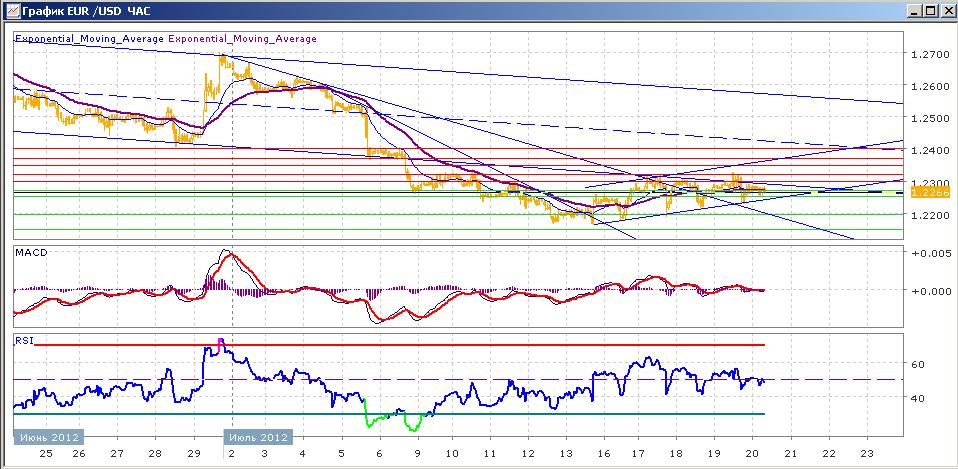Click the pink RSI overbought peak marker
The width and height of the screenshot is (958, 469).
221,341
